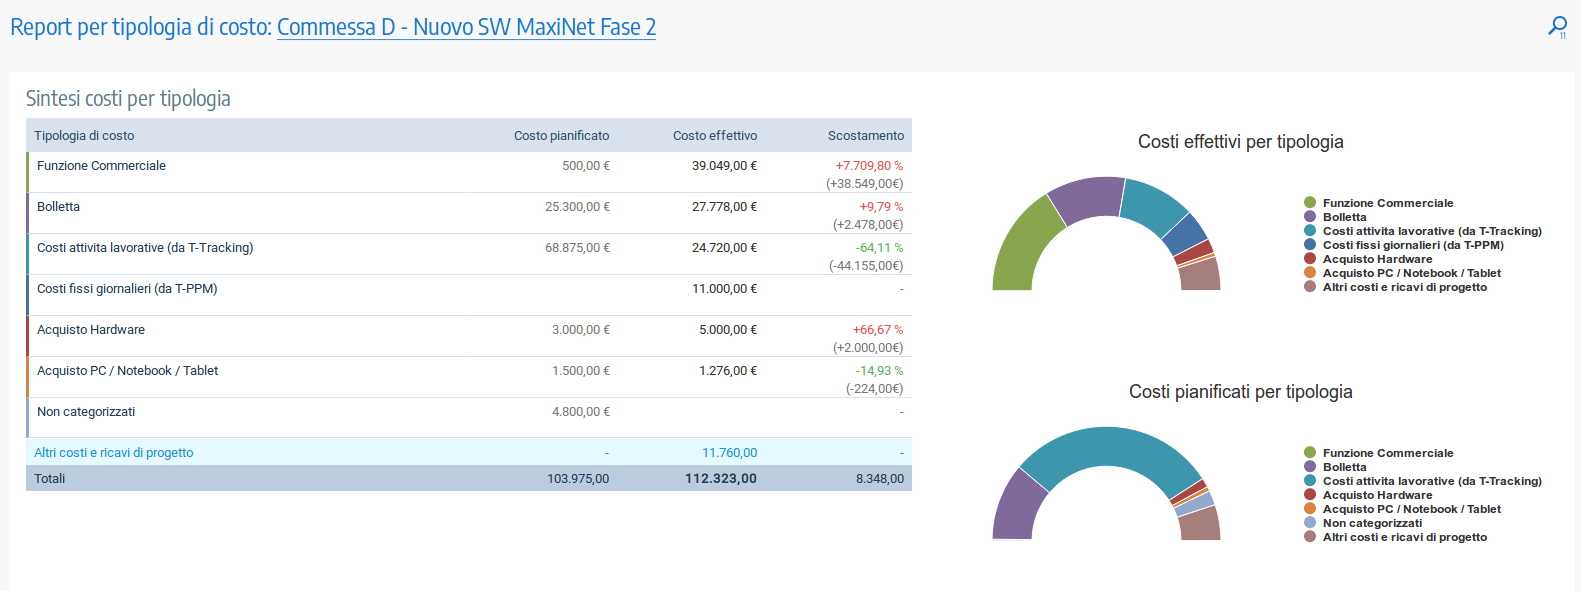Toggle Funzione Commerciale legend in Costi effettivi chart
Viewport: 1581px width, 591px height.
click(1387, 203)
